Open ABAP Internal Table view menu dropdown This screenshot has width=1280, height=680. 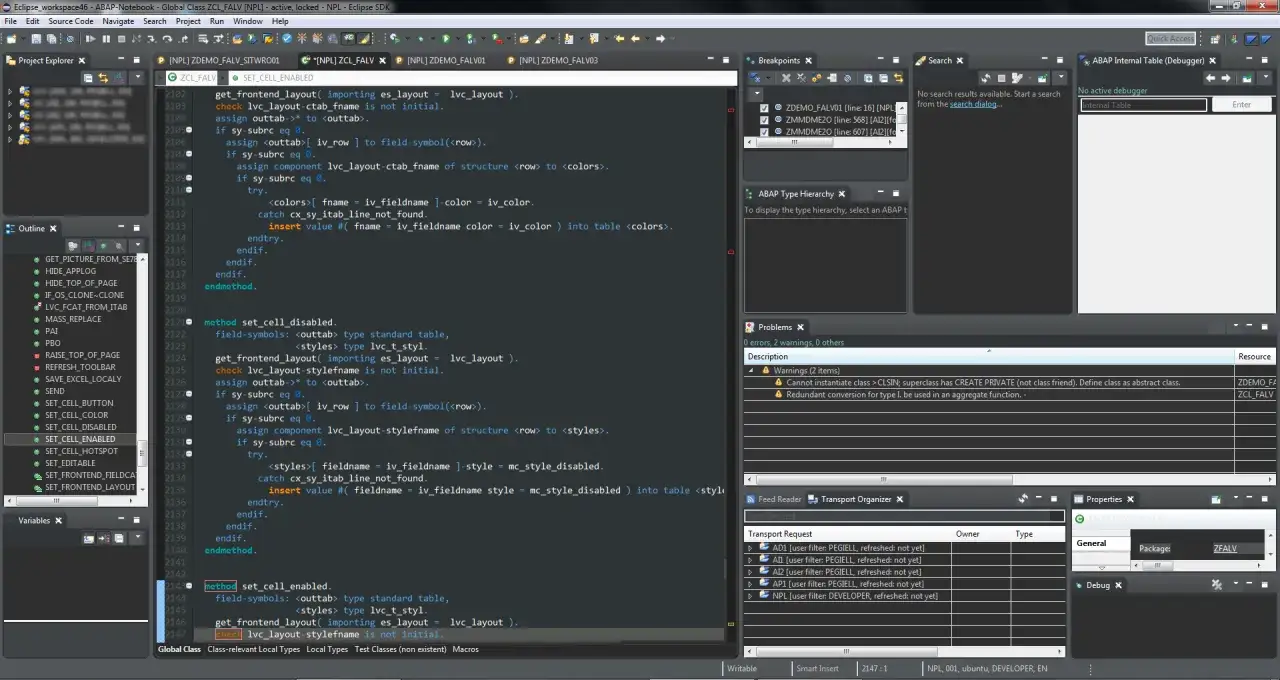(1265, 78)
